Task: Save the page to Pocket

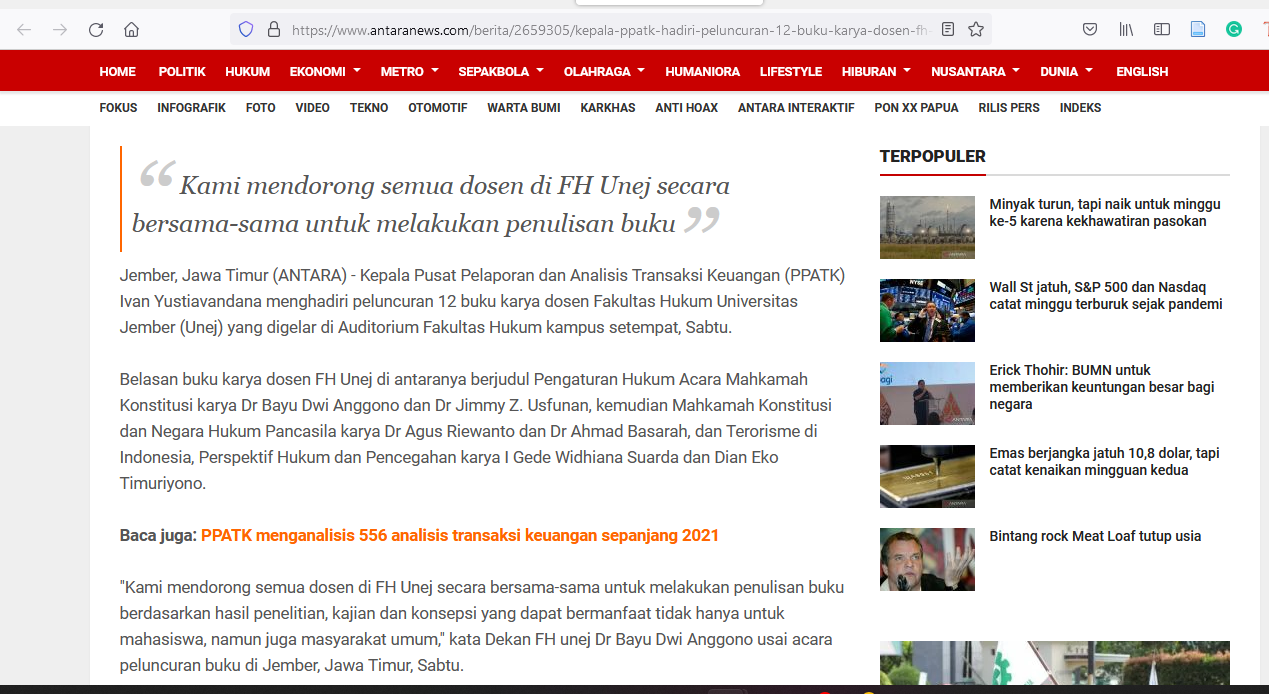Action: pyautogui.click(x=1090, y=29)
